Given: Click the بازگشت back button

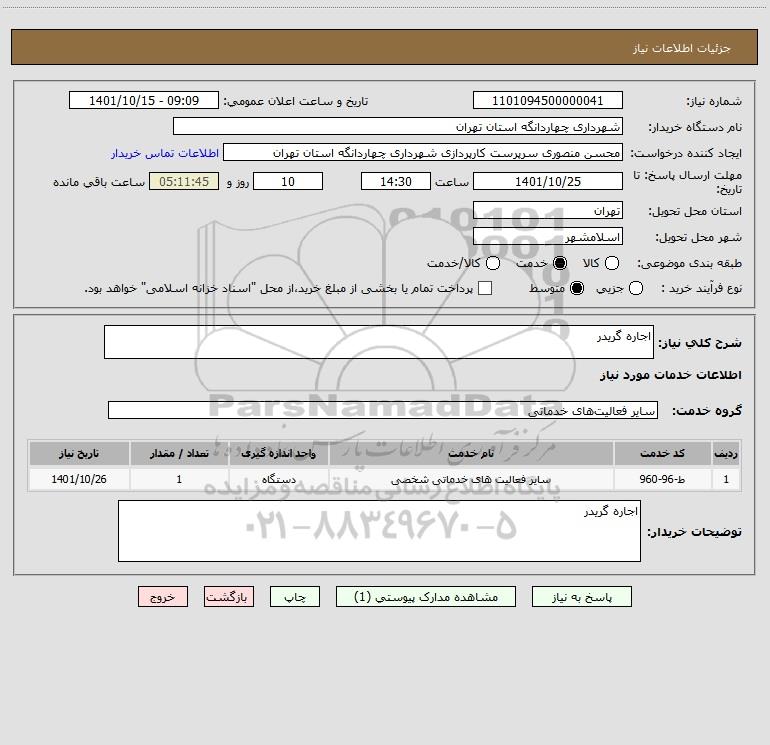Looking at the screenshot, I should pos(229,597).
